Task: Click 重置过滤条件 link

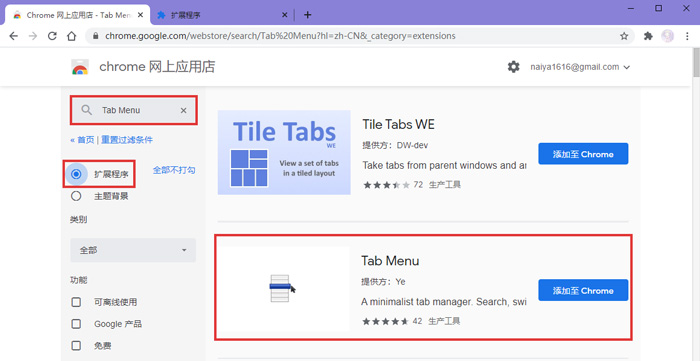Action: point(127,140)
